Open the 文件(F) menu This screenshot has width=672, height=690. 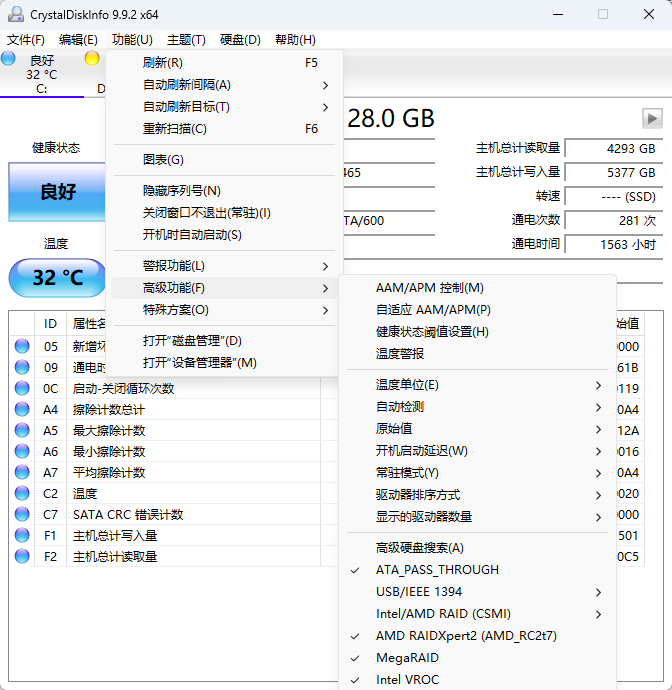pyautogui.click(x=26, y=40)
